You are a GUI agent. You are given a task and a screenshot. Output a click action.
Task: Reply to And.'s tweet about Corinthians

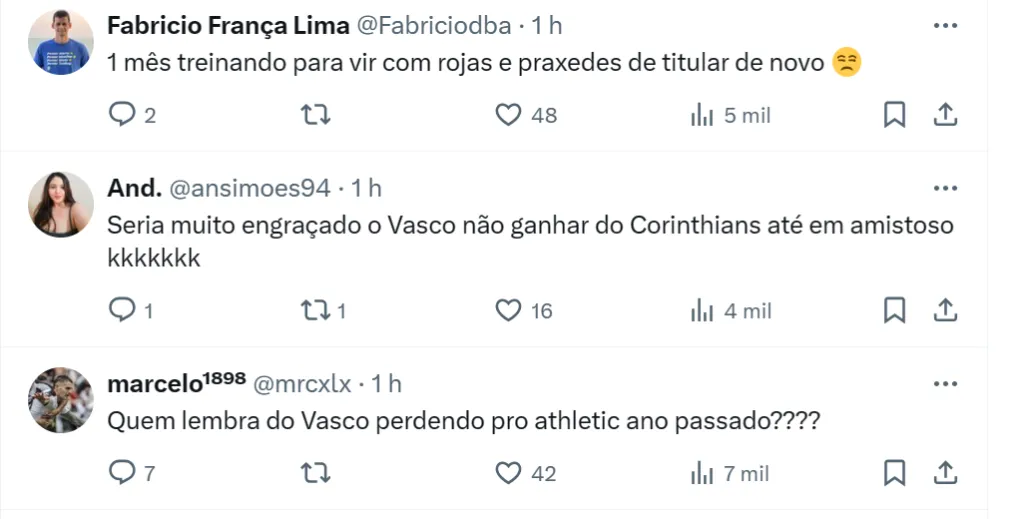click(121, 311)
